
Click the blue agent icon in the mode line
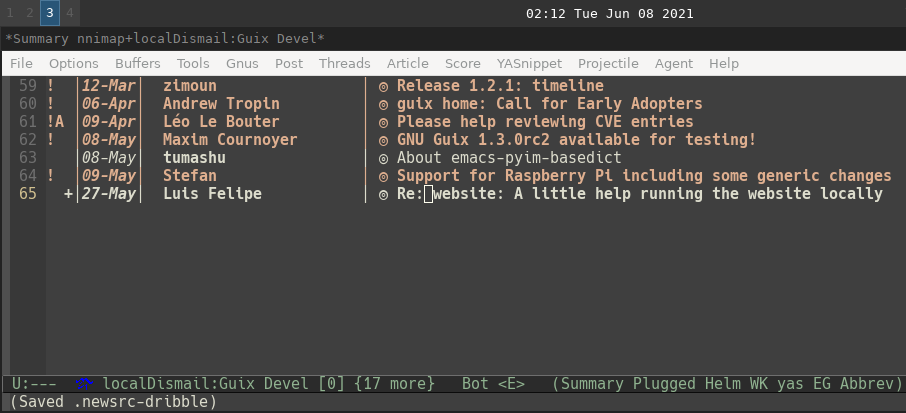(84, 383)
